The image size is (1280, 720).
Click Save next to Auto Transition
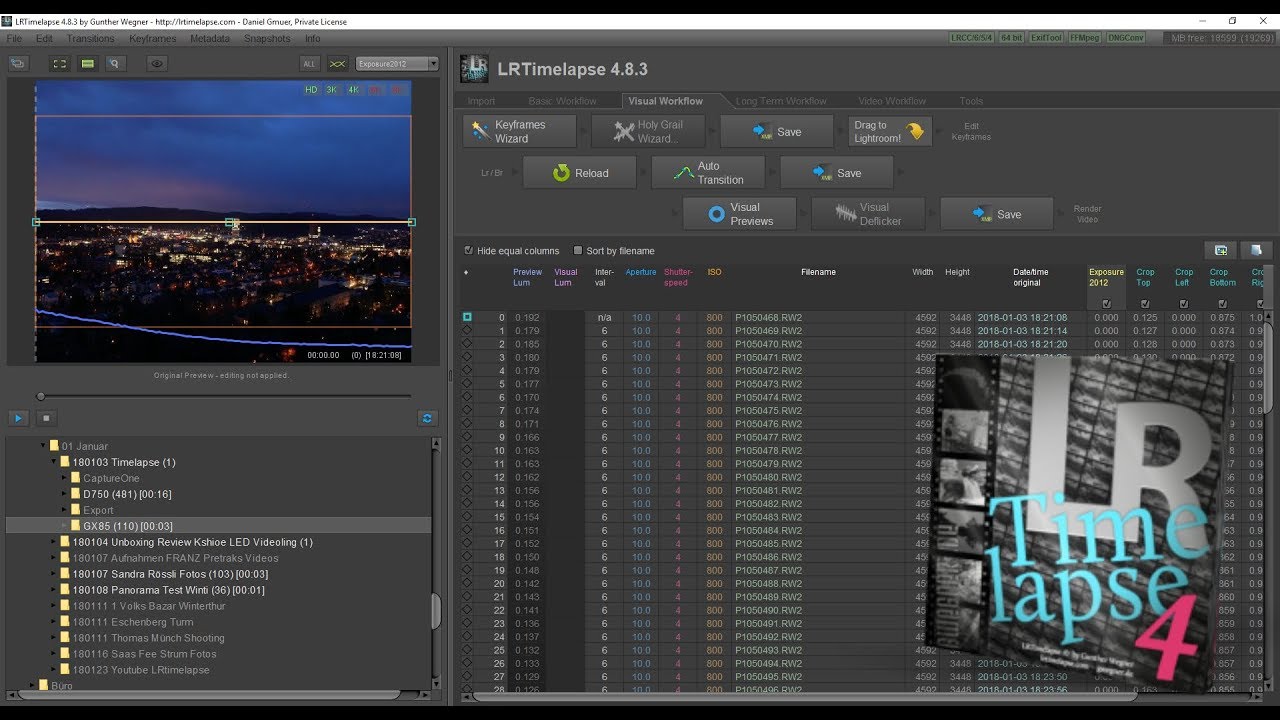point(837,173)
